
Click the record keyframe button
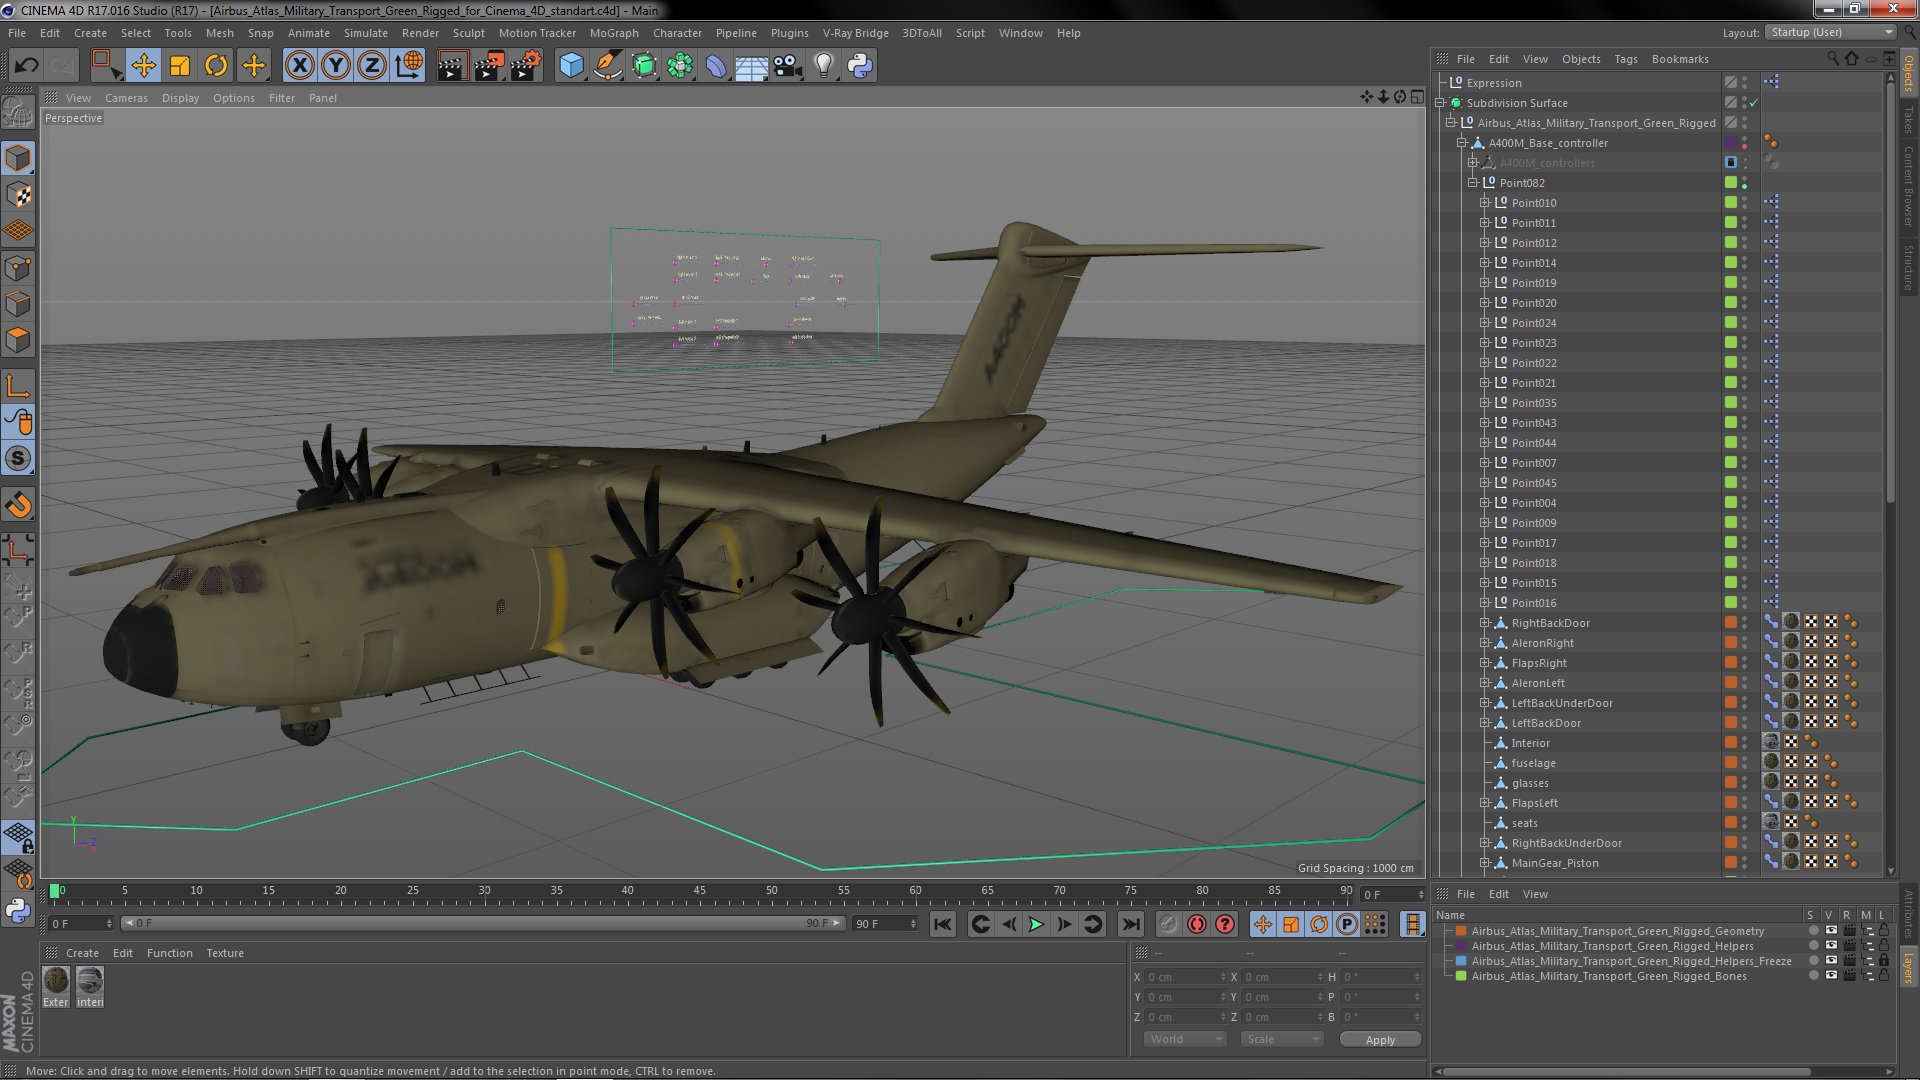(x=1168, y=924)
